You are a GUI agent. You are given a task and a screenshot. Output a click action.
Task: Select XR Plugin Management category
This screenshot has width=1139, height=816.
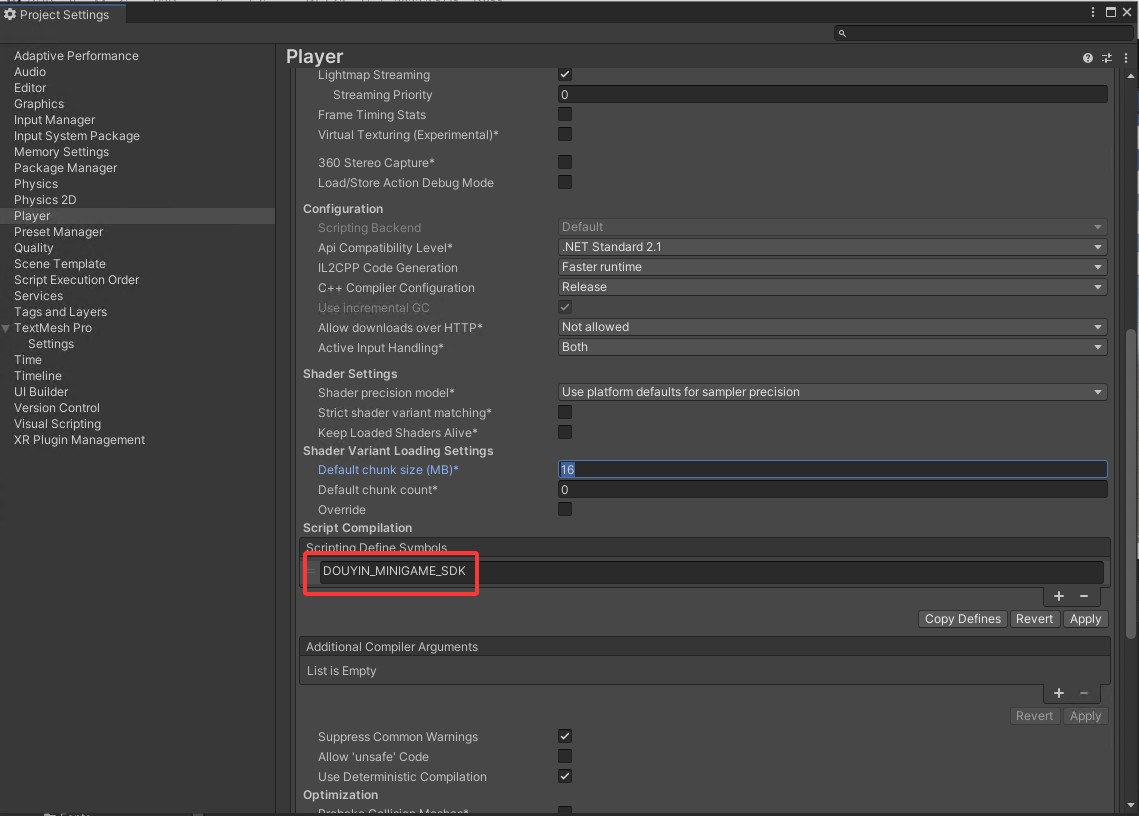tap(79, 440)
